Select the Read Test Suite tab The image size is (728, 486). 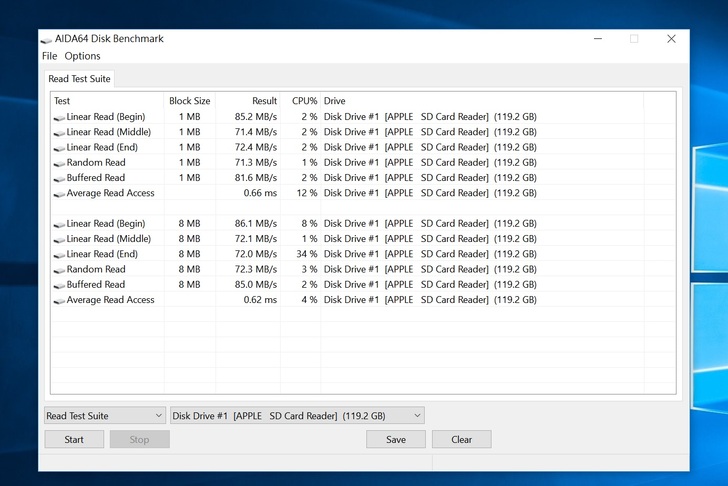[80, 79]
